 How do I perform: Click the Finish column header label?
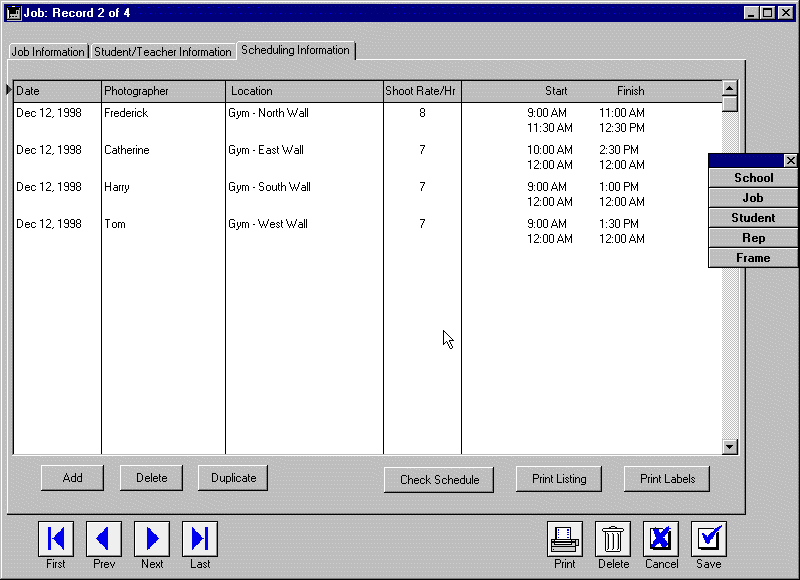coord(631,91)
